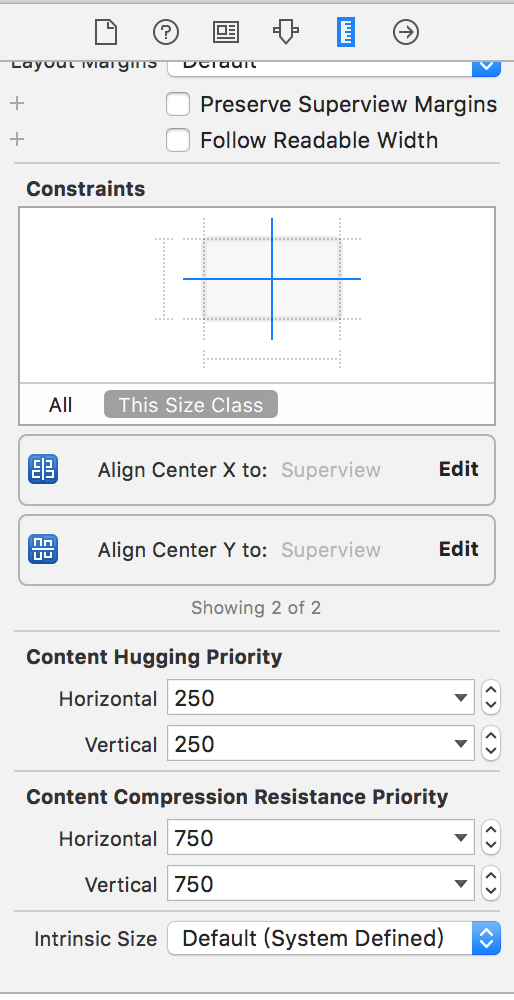Click the Content Hugging Vertical 250 field
The width and height of the screenshot is (514, 1000).
click(x=321, y=744)
